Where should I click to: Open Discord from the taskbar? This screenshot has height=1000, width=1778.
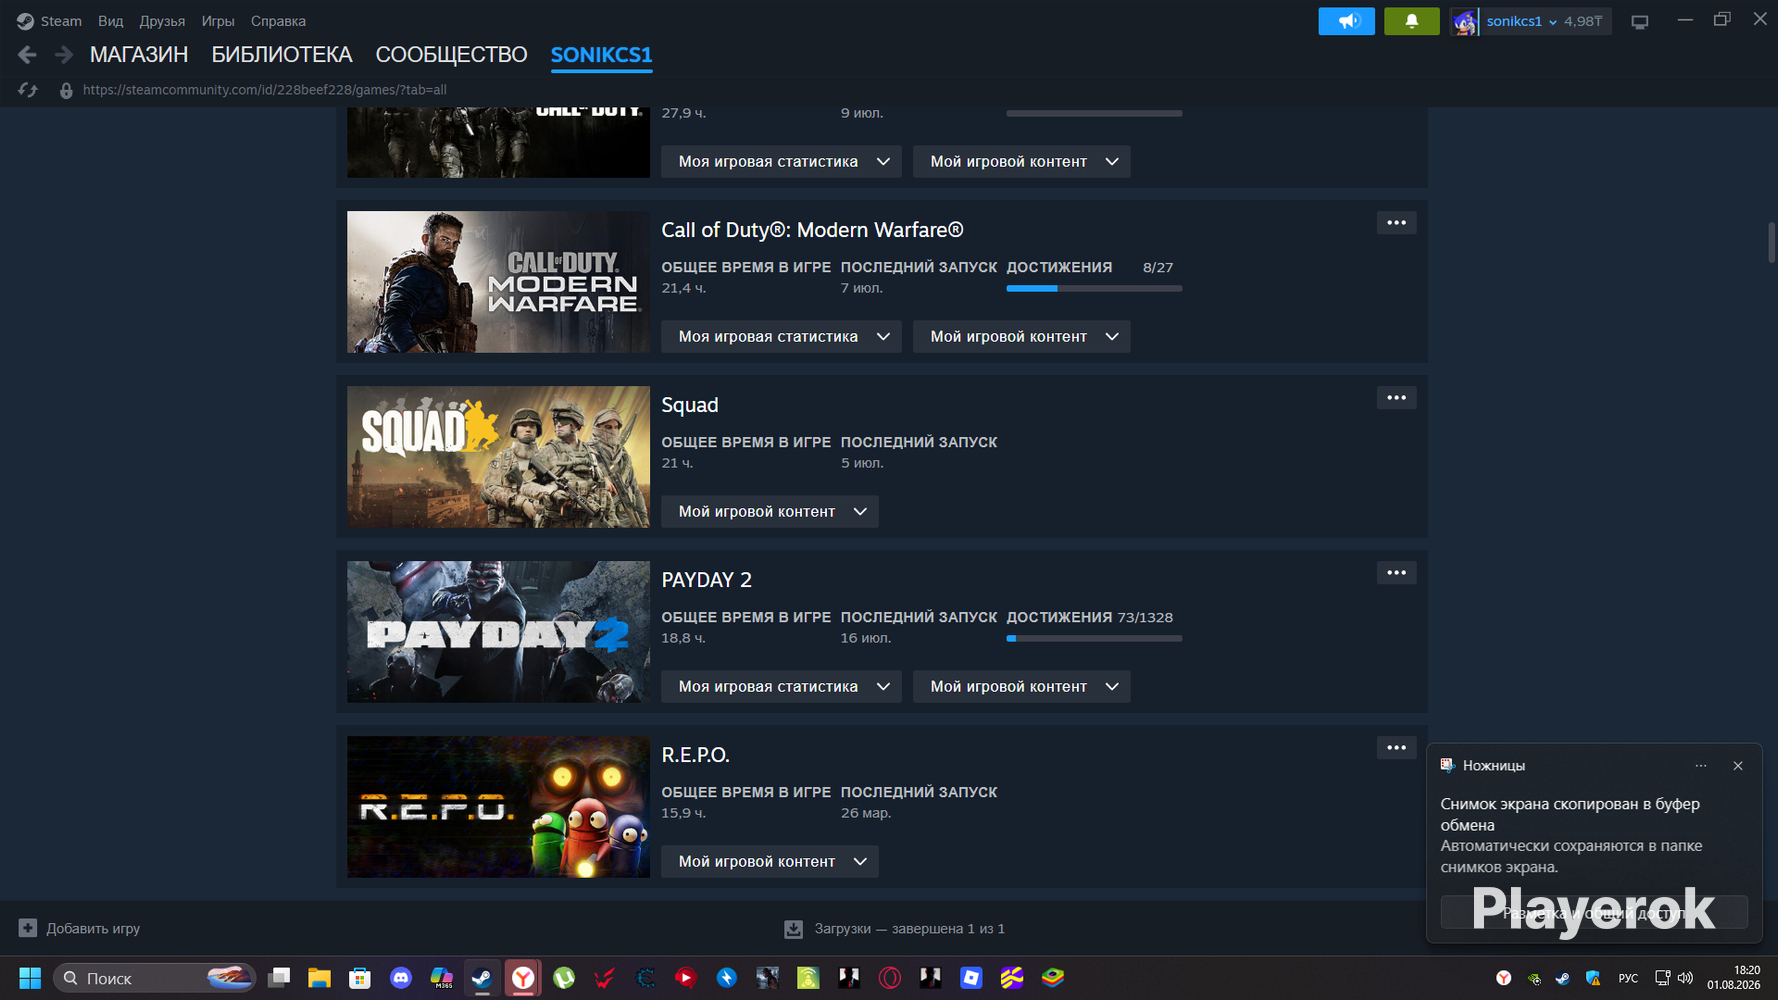click(x=401, y=978)
